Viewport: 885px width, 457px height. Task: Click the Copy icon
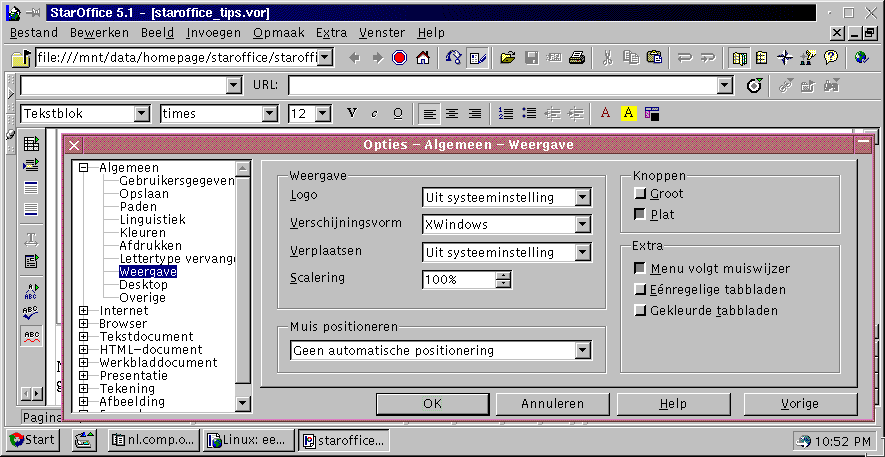click(x=630, y=58)
